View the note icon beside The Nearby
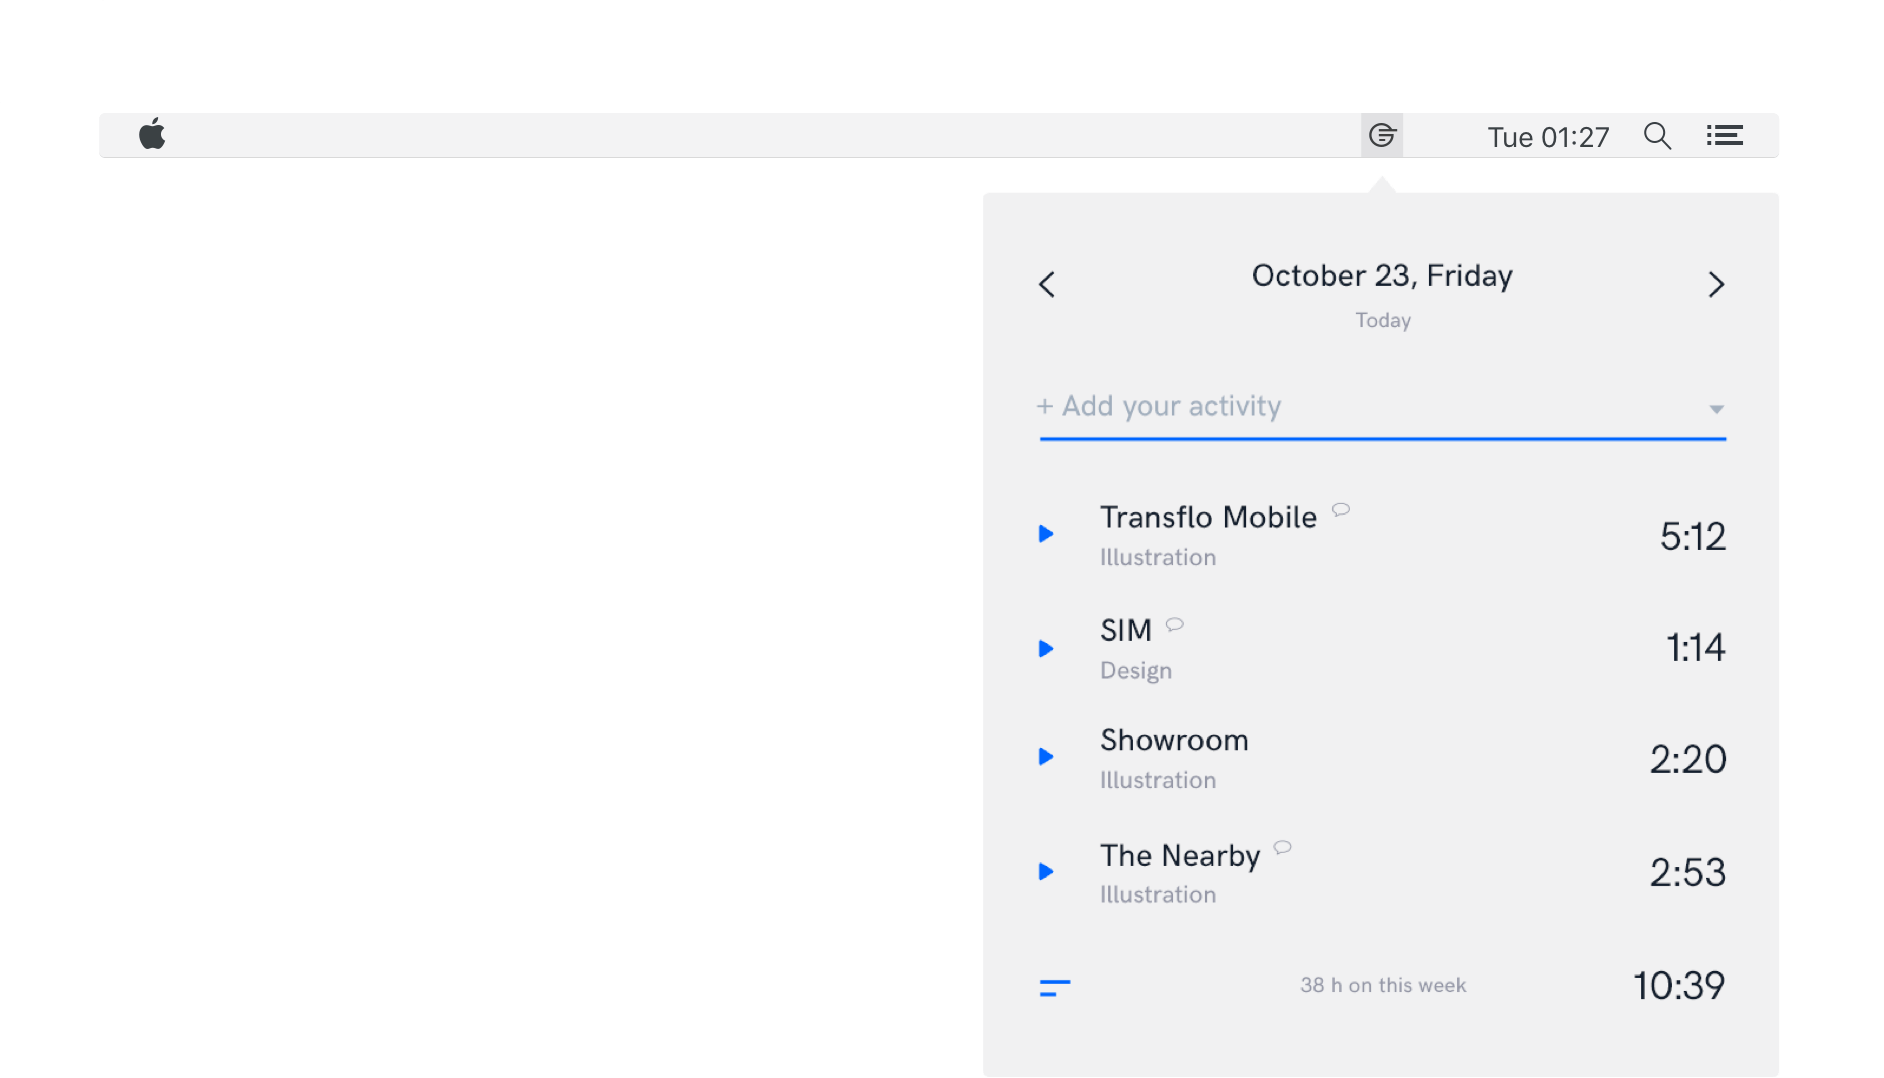The width and height of the screenshot is (1884, 1078). pyautogui.click(x=1283, y=848)
